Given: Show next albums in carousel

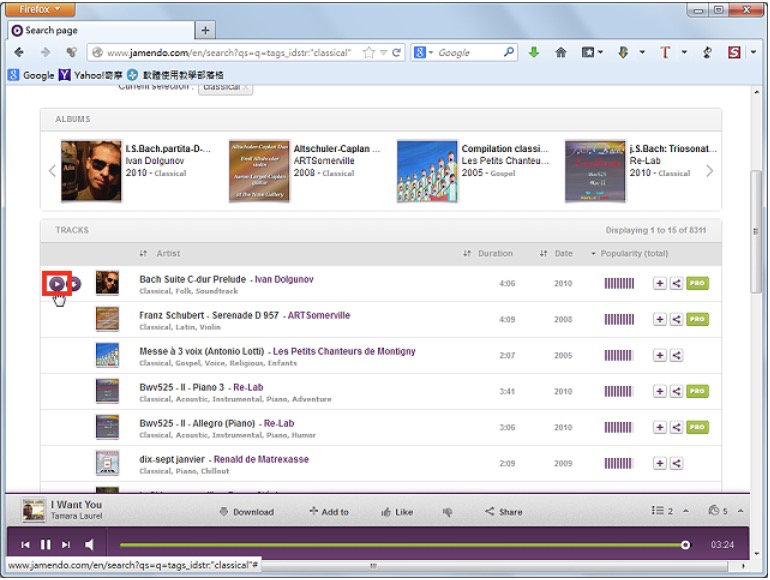Looking at the screenshot, I should coord(709,171).
